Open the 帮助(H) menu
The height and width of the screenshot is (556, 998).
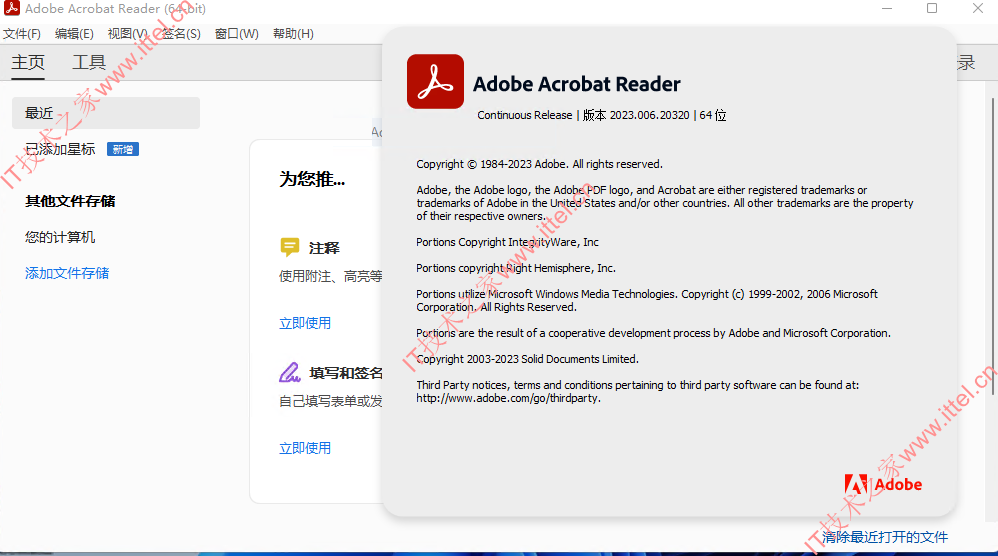tap(293, 34)
